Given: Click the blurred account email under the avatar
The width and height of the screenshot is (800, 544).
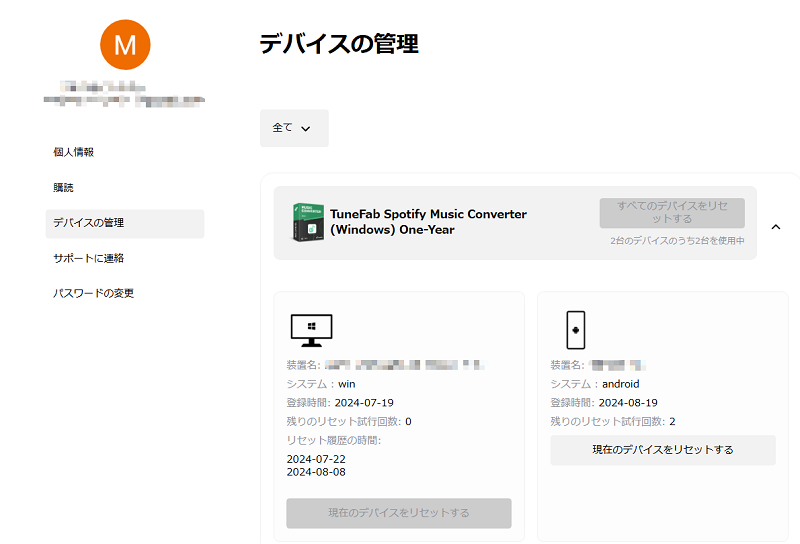Looking at the screenshot, I should coord(125,100).
